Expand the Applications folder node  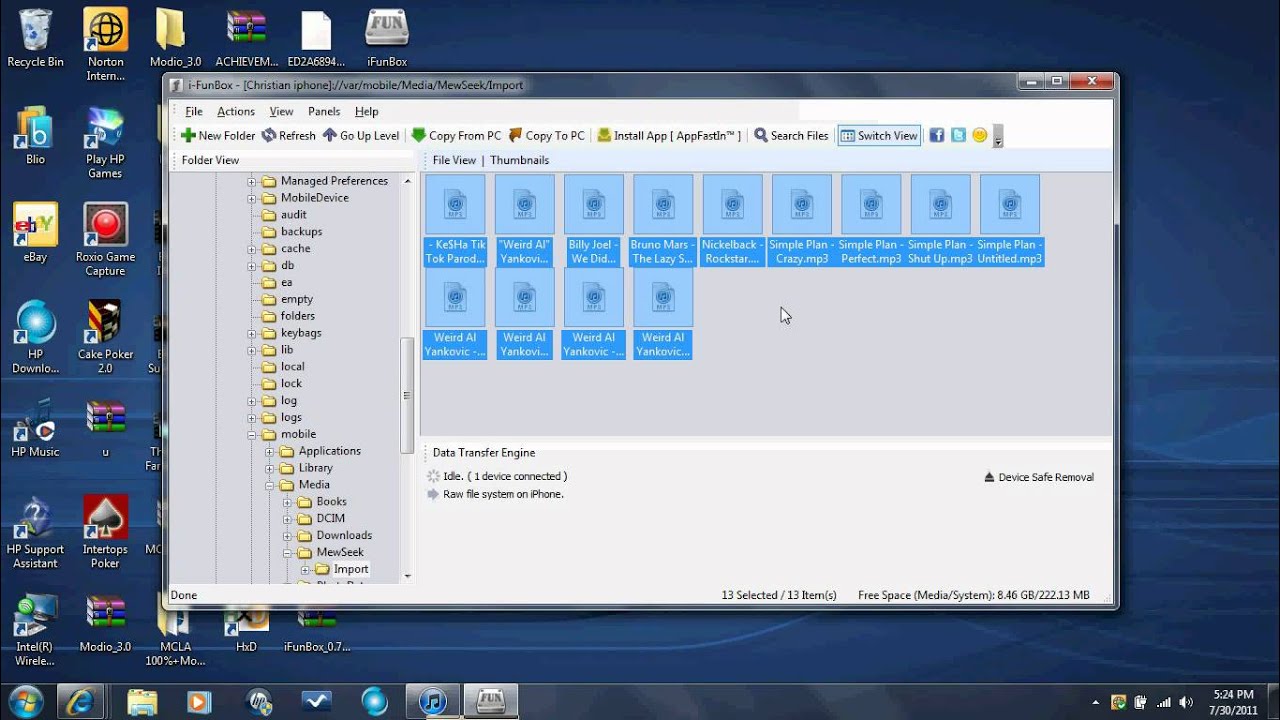coord(269,452)
